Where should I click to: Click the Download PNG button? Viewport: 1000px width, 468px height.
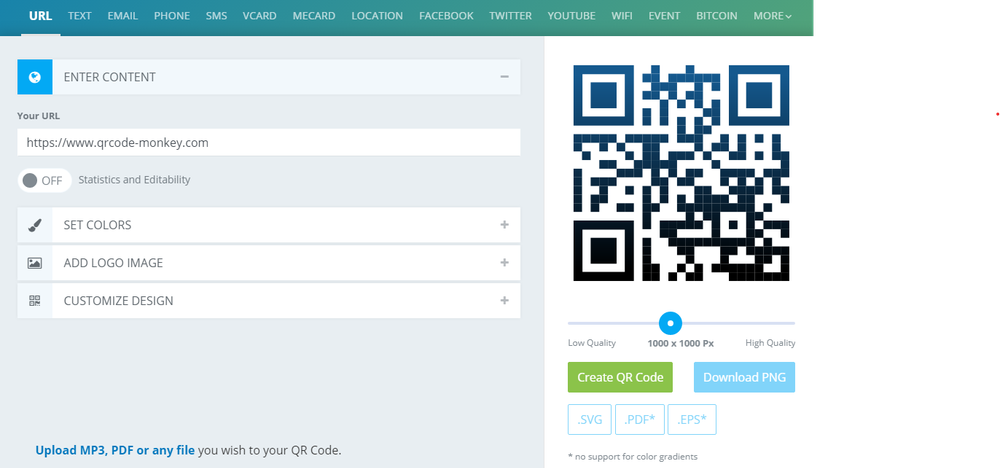coord(744,377)
